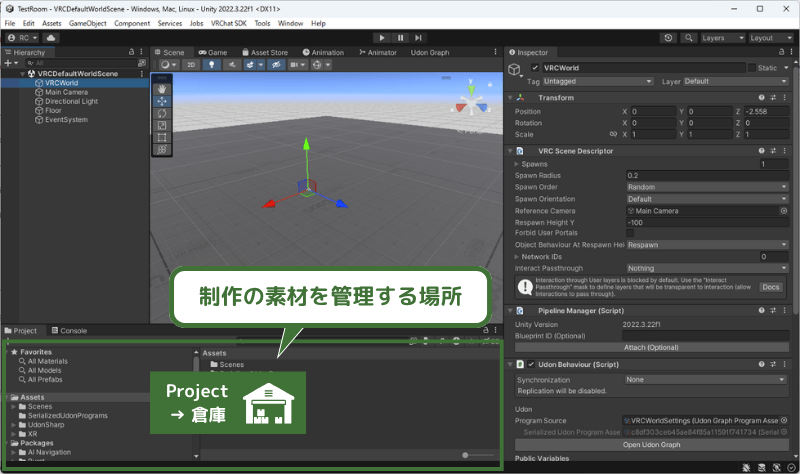Open the Layer Default dropdown
The image size is (800, 474).
[x=736, y=81]
